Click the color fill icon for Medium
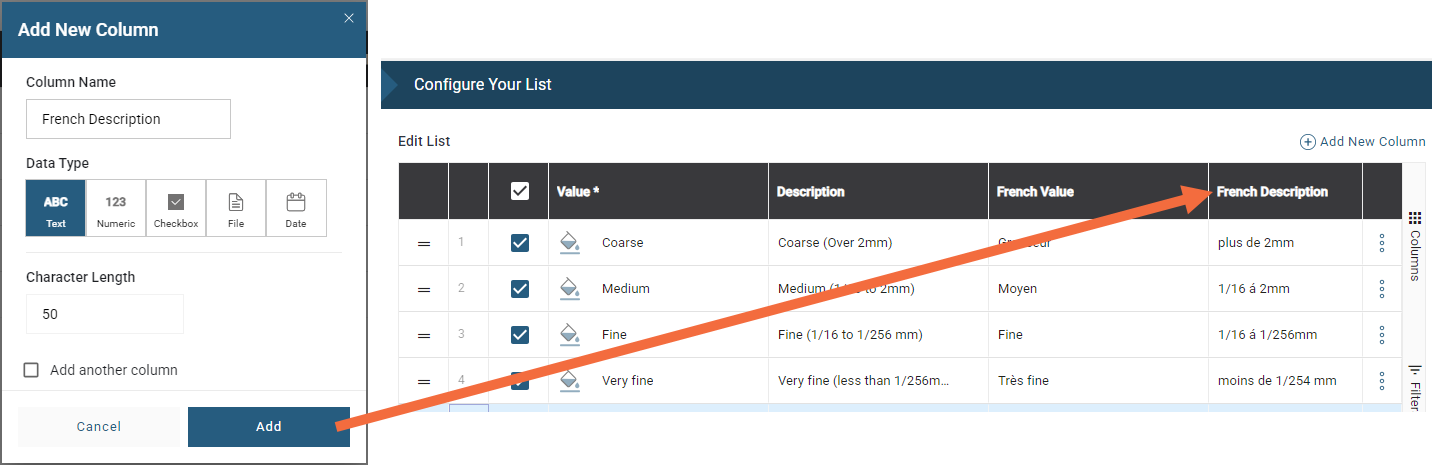Screen dimensions: 1432x465 click(569, 289)
